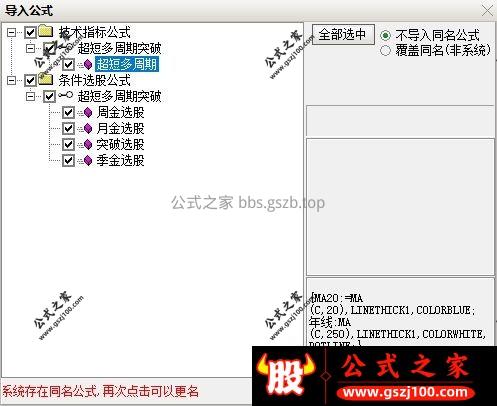Collapse the 条件选股公式 tree node
Viewport: 497px width, 406px height.
coord(12,80)
